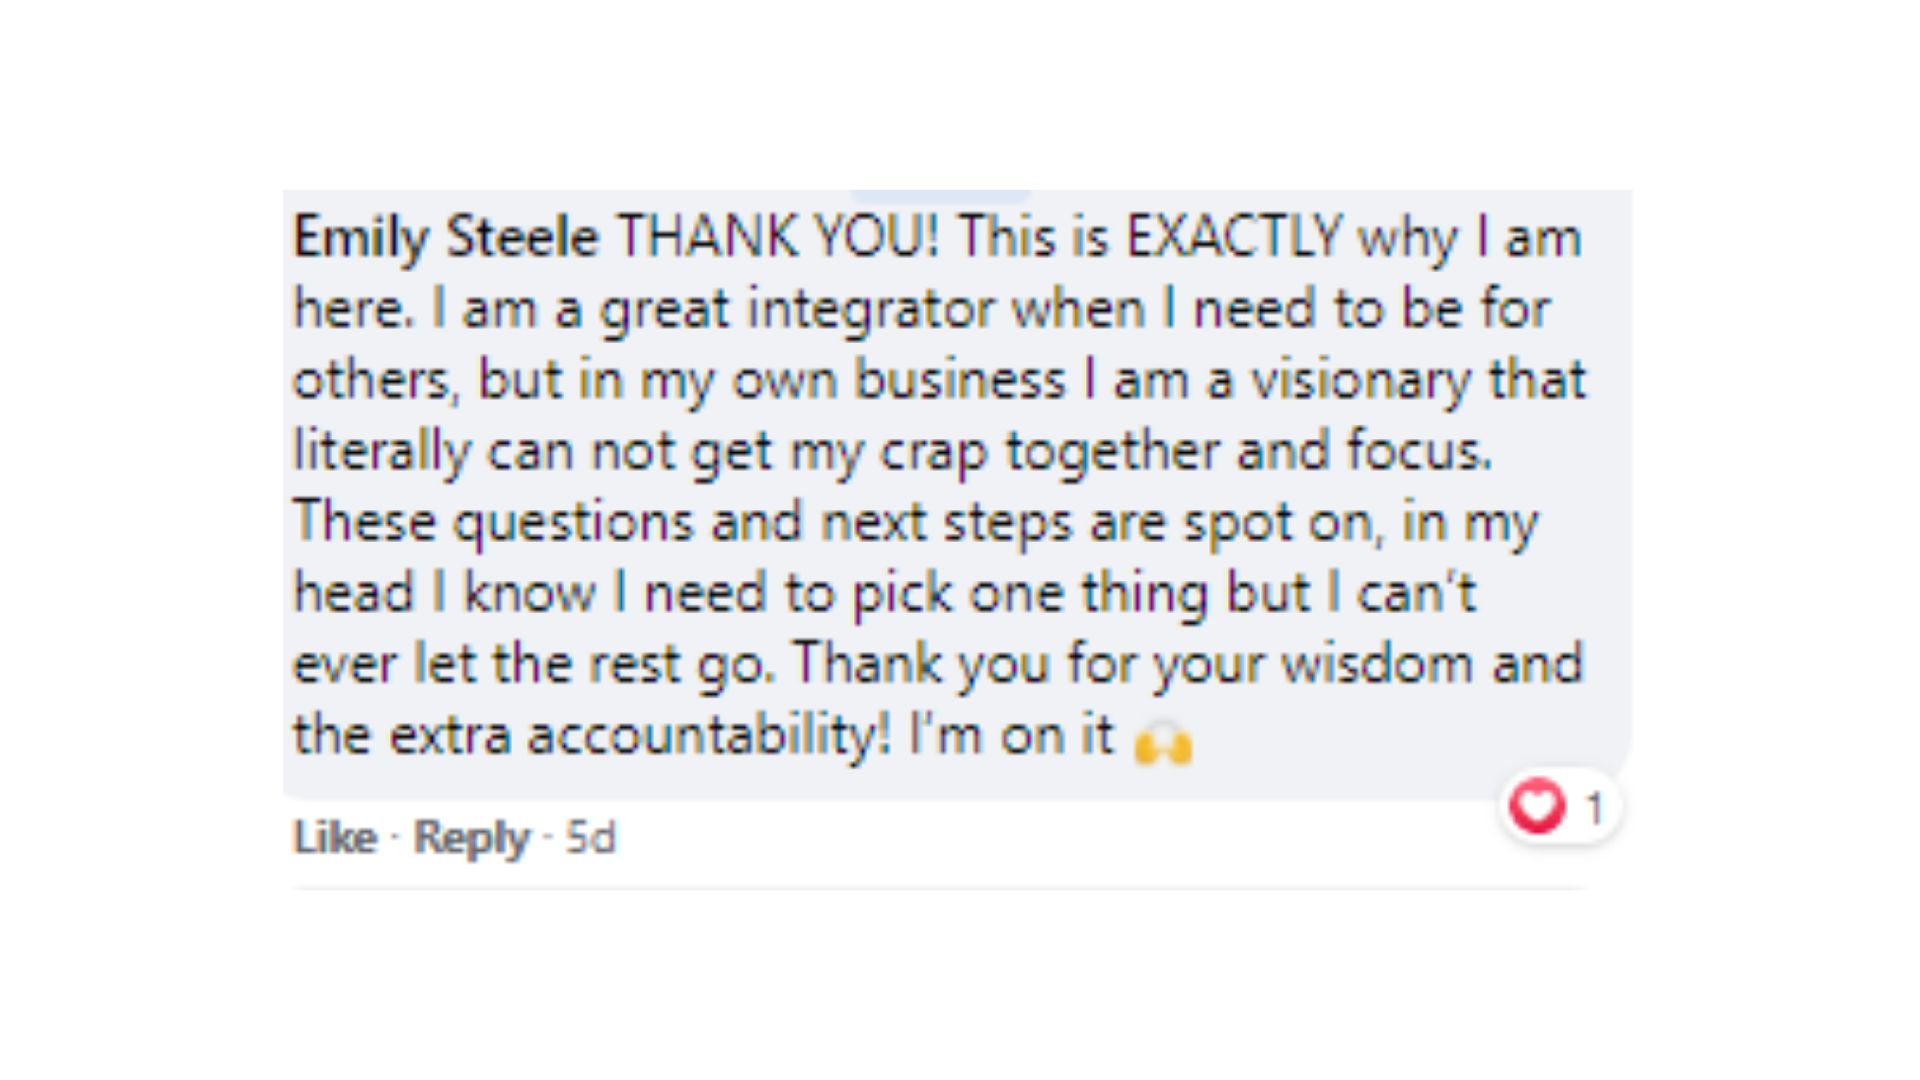Reply to Emily Steele's comment
This screenshot has height=1080, width=1920.
[471, 838]
